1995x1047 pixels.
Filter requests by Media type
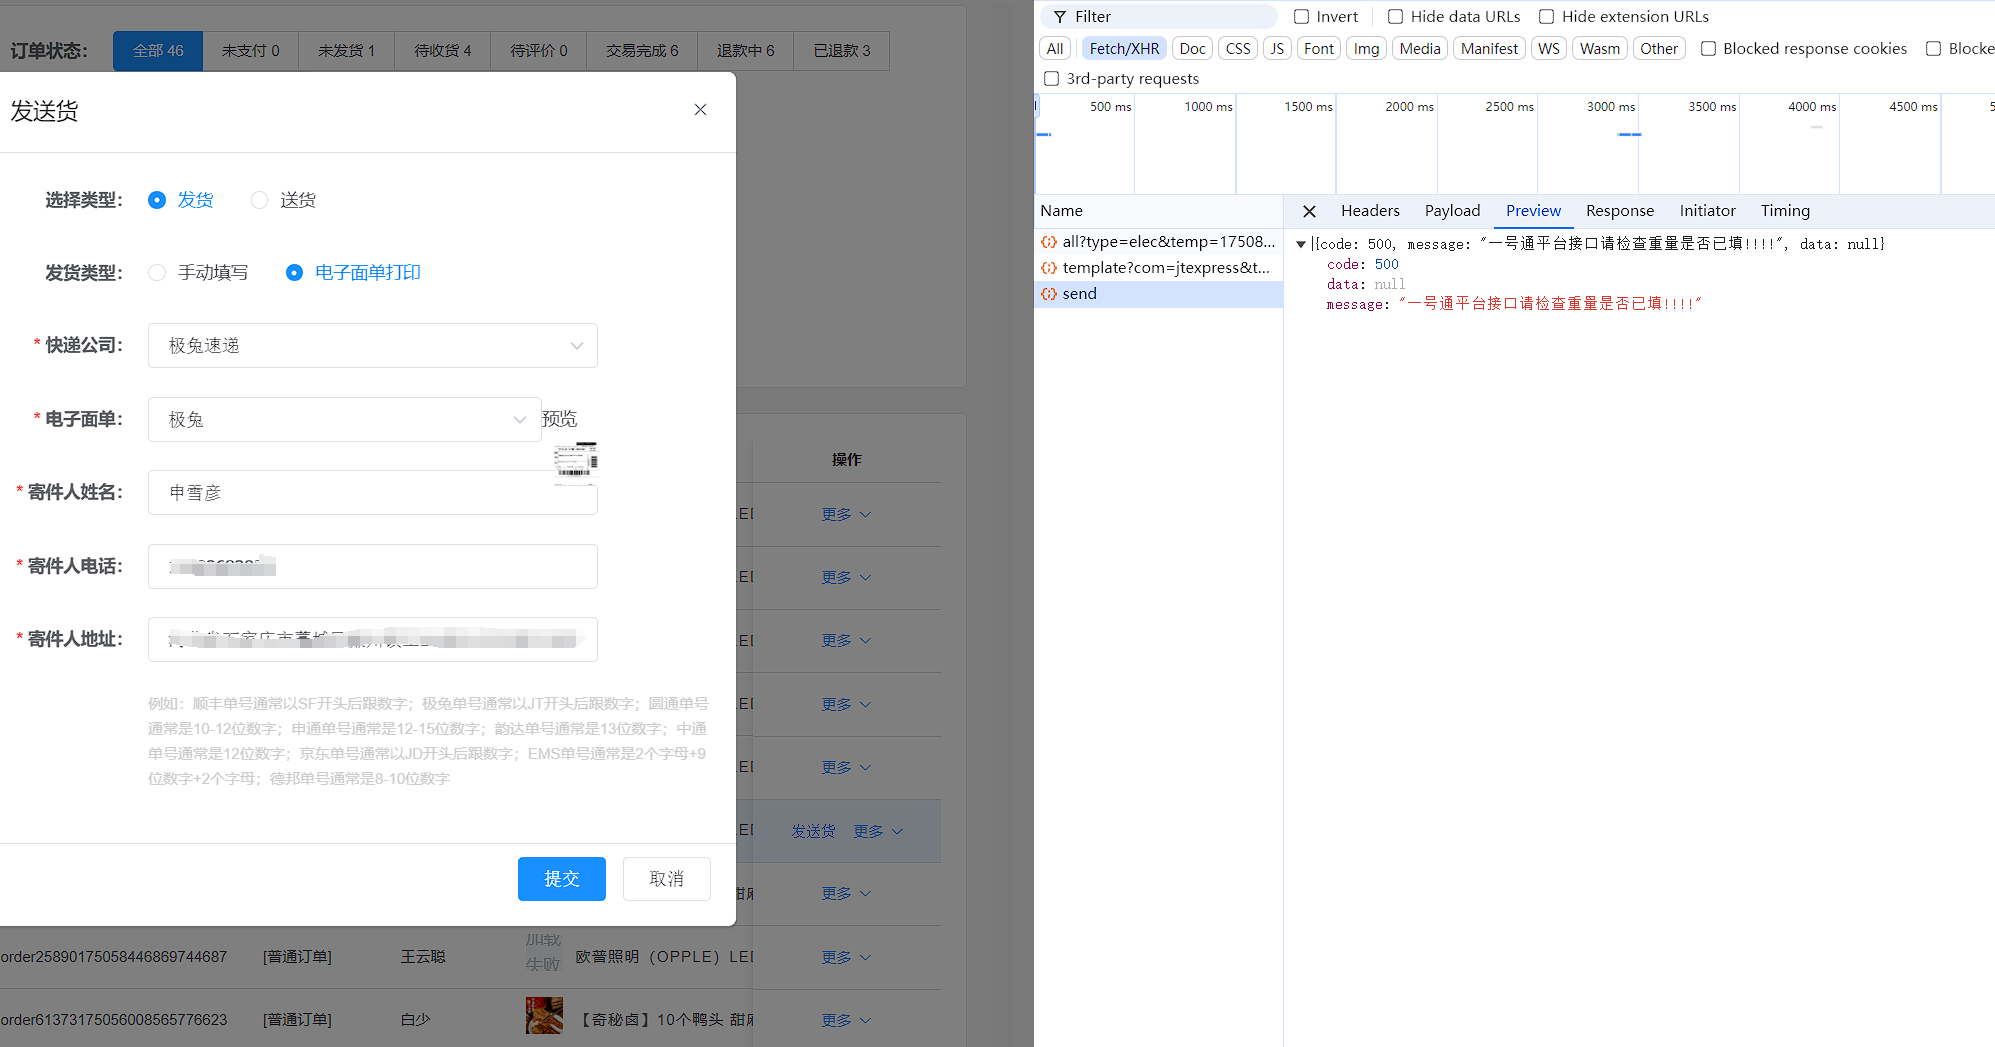[x=1420, y=49]
